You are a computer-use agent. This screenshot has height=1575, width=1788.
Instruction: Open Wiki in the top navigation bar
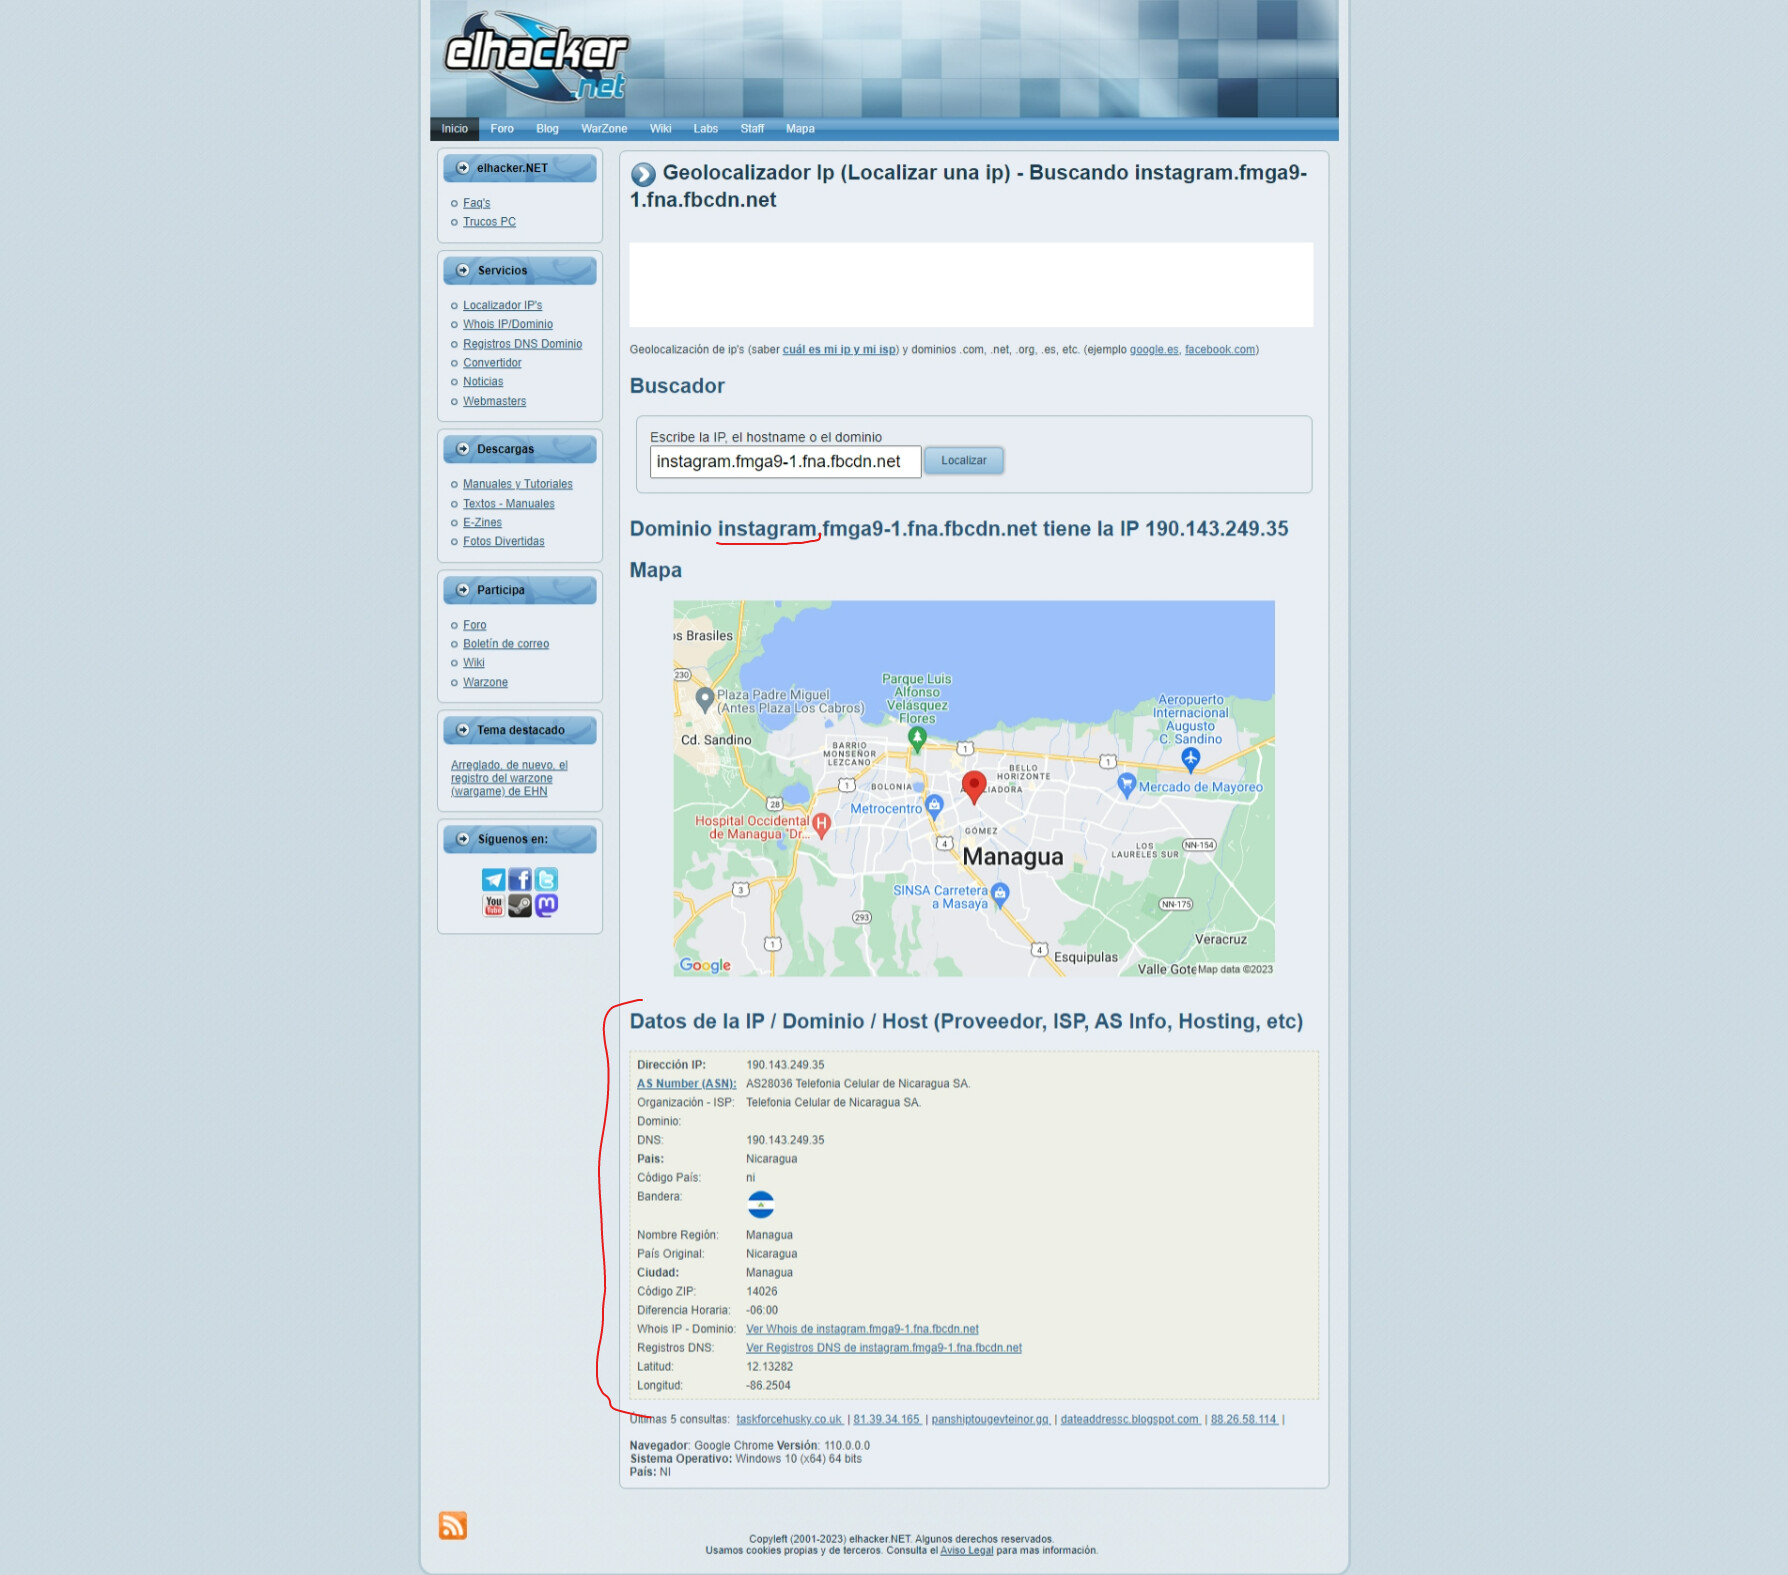click(x=660, y=129)
